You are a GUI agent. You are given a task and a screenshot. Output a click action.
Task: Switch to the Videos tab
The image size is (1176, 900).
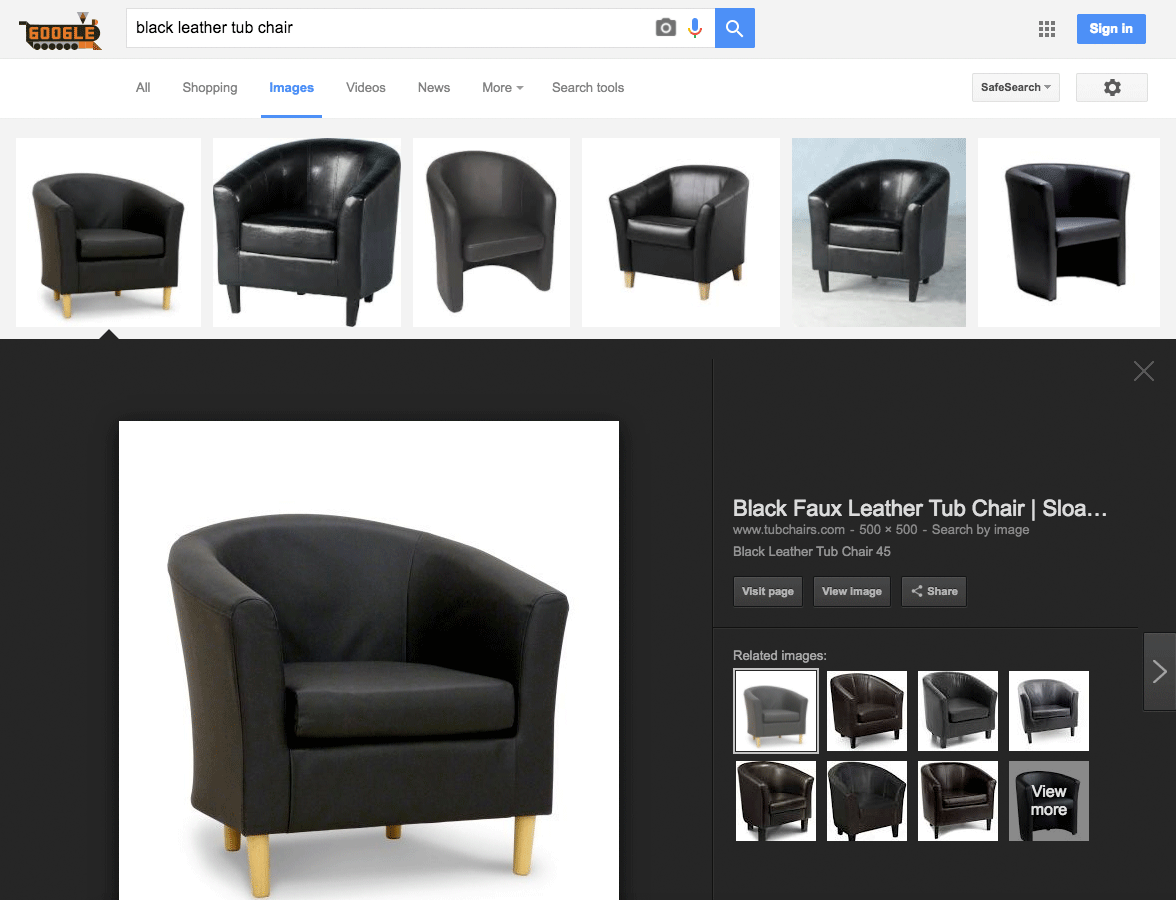[x=365, y=88]
